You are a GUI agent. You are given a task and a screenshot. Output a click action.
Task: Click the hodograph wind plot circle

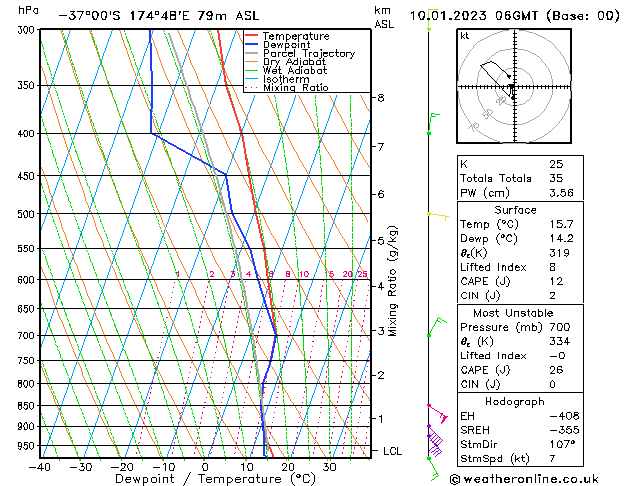[x=514, y=86]
